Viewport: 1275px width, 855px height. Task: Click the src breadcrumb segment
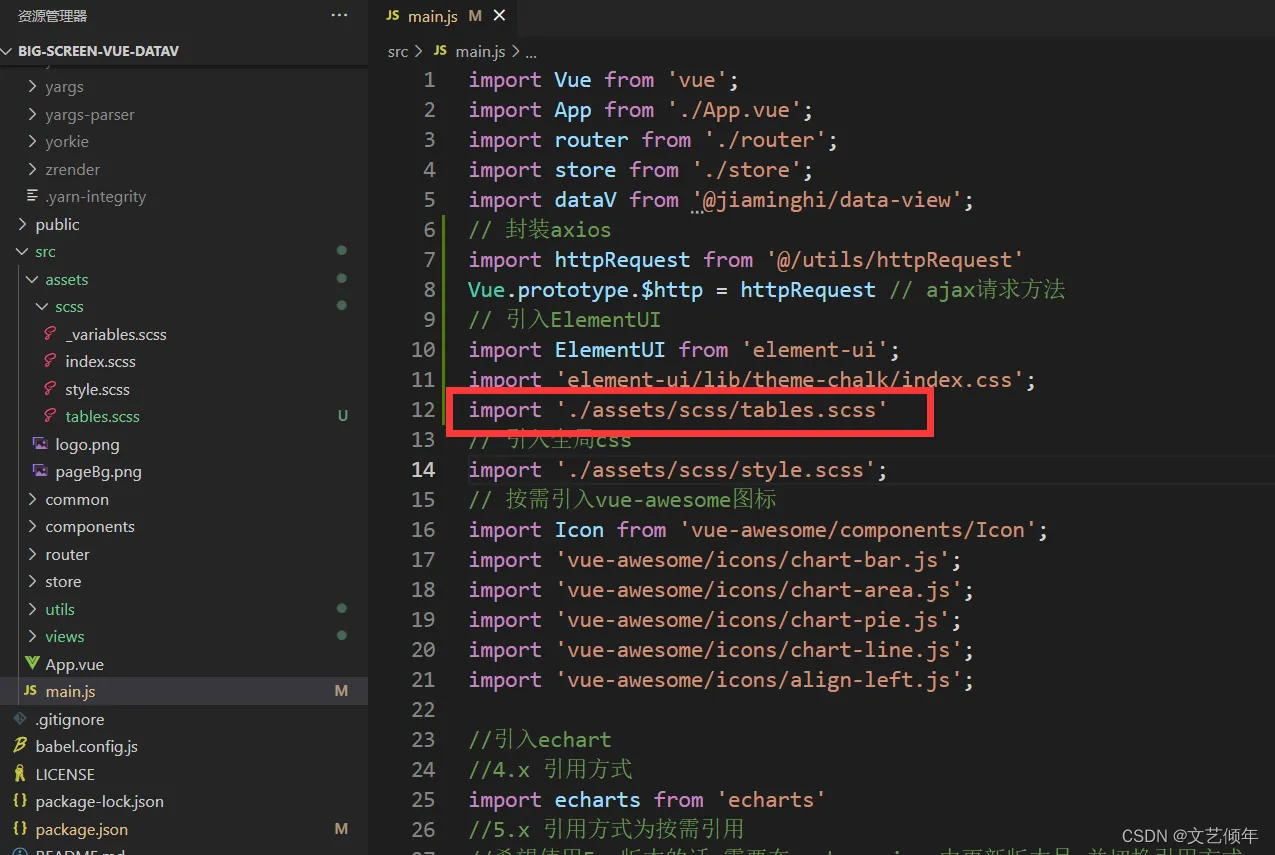398,51
